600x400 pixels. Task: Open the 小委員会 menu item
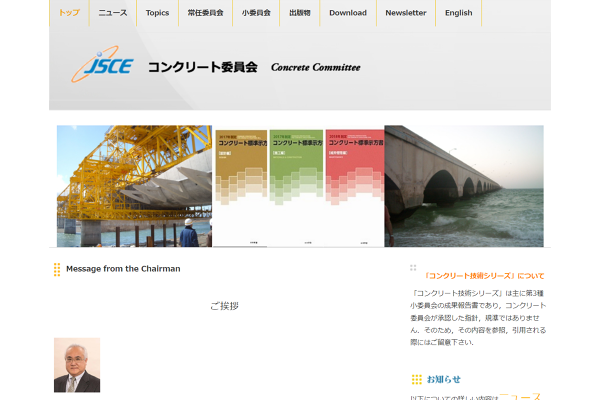(x=256, y=13)
